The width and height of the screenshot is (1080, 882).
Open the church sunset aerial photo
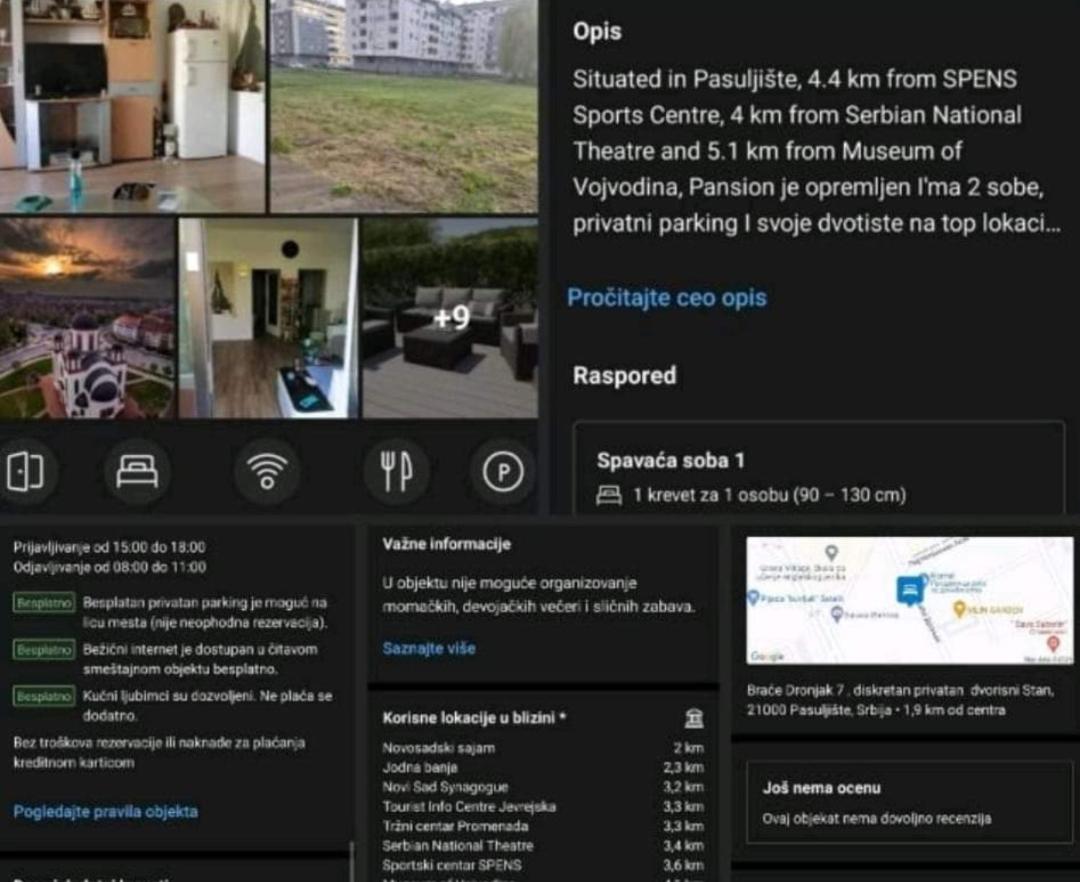(87, 318)
